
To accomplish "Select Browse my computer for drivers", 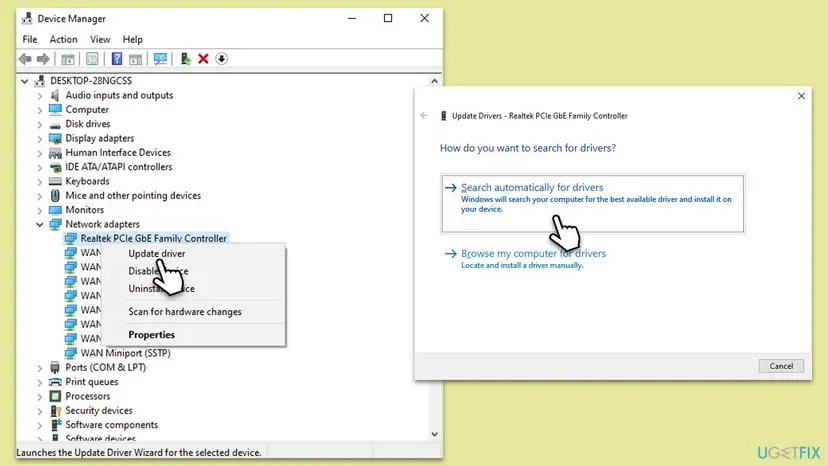I will (x=533, y=258).
